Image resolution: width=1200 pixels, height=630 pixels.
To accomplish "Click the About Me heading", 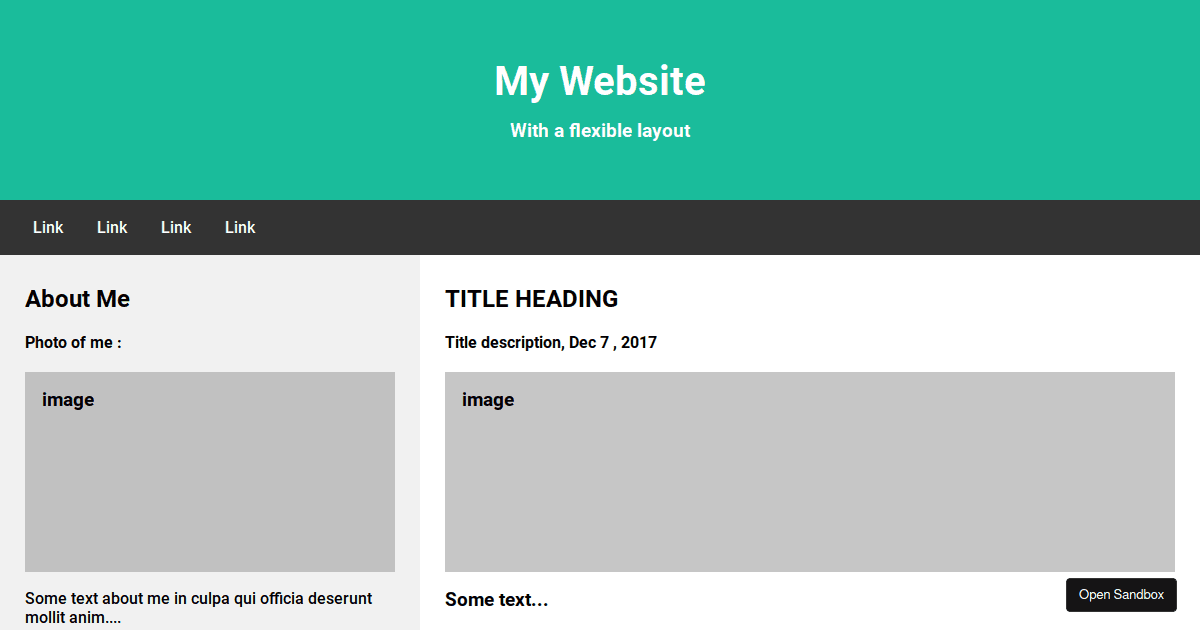I will [x=78, y=299].
